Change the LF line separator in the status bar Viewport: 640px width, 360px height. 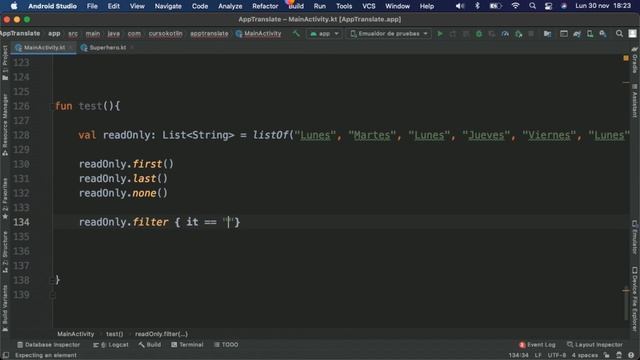click(x=538, y=356)
